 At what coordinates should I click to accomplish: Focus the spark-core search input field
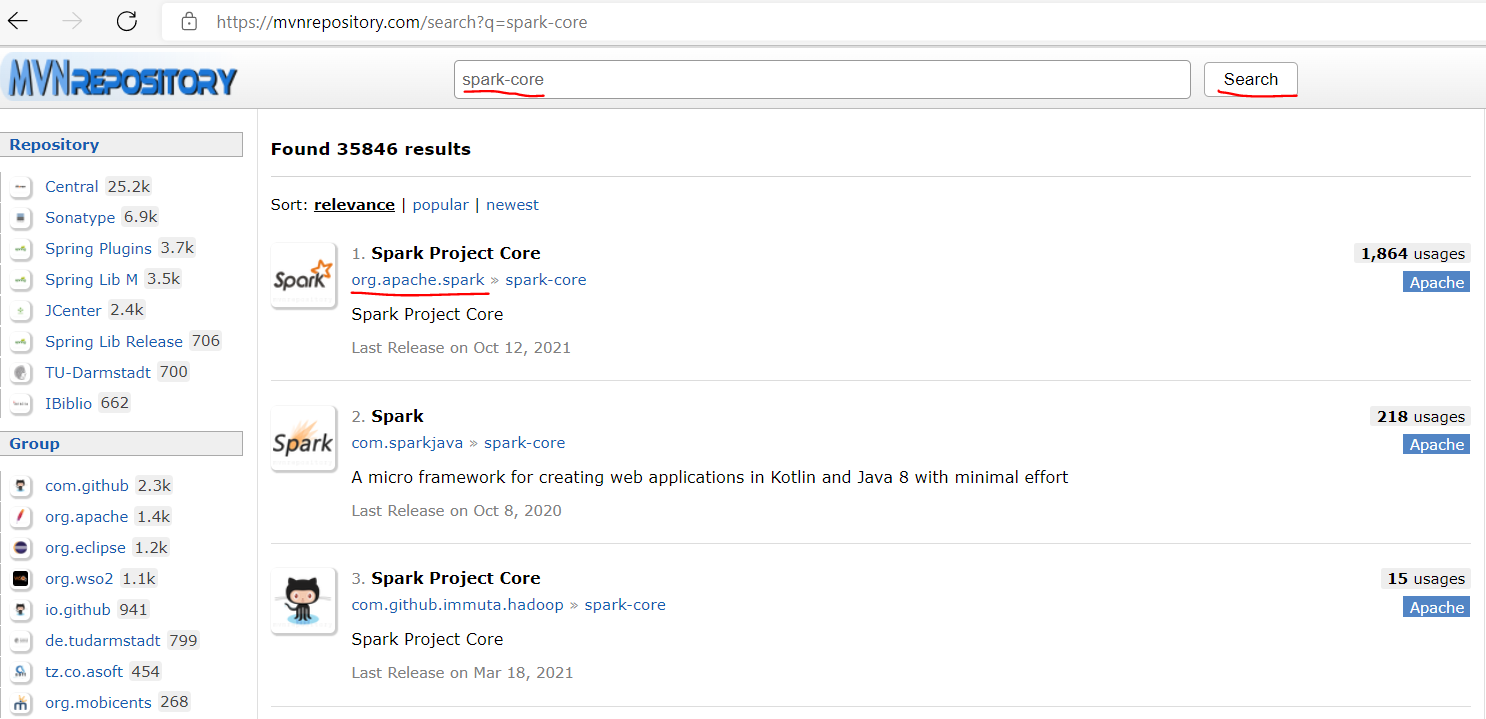click(x=822, y=80)
